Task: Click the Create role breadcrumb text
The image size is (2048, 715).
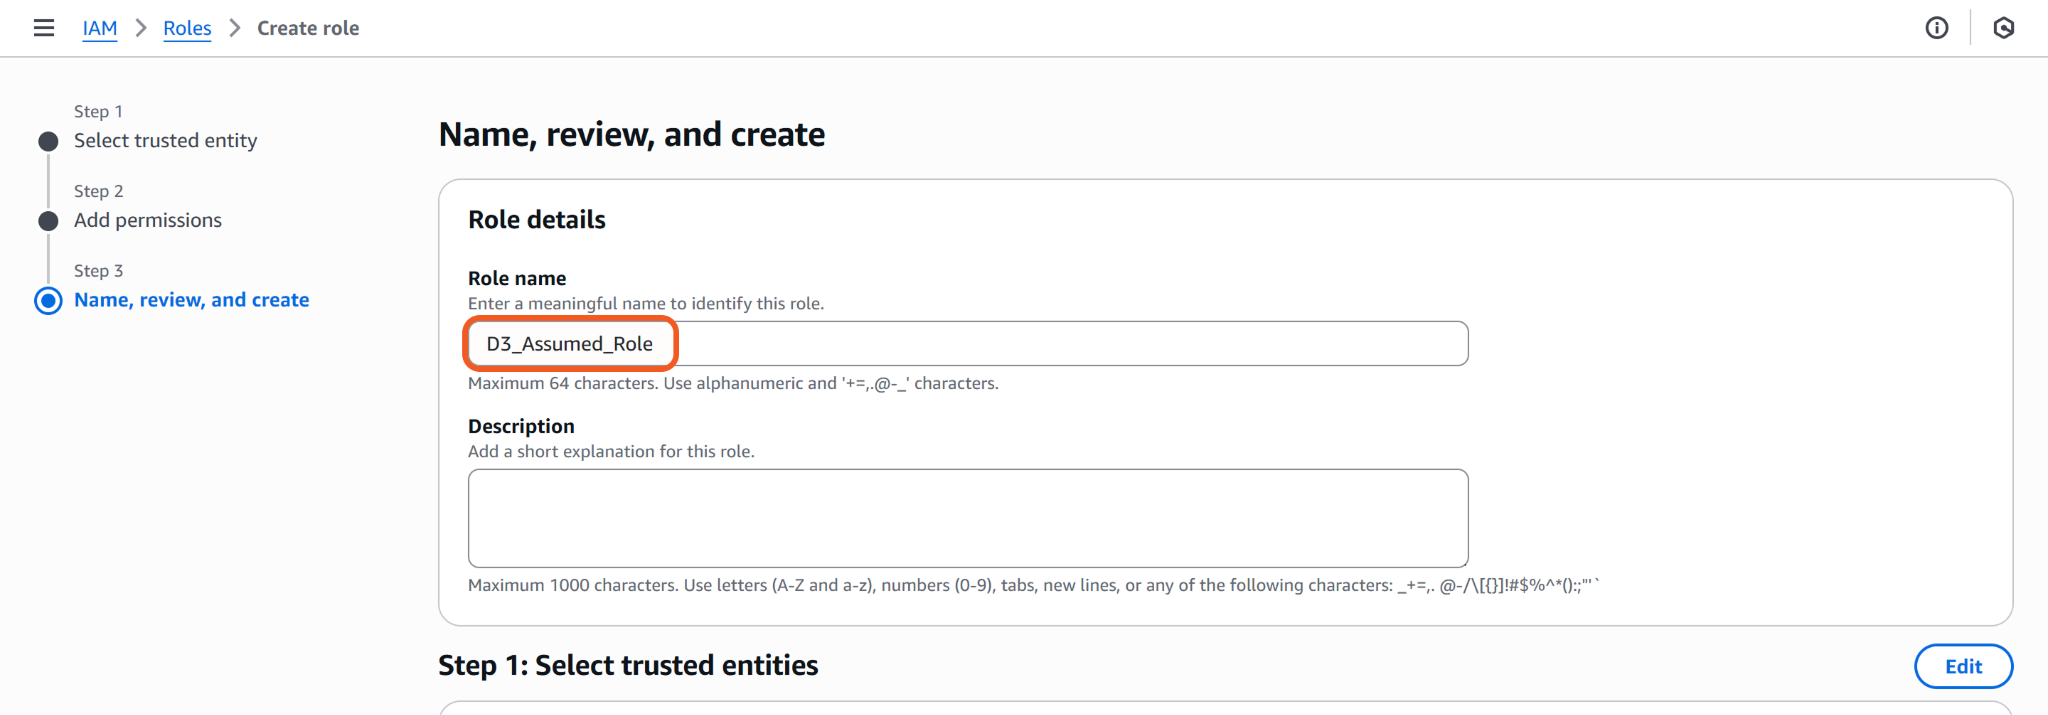Action: pos(308,28)
